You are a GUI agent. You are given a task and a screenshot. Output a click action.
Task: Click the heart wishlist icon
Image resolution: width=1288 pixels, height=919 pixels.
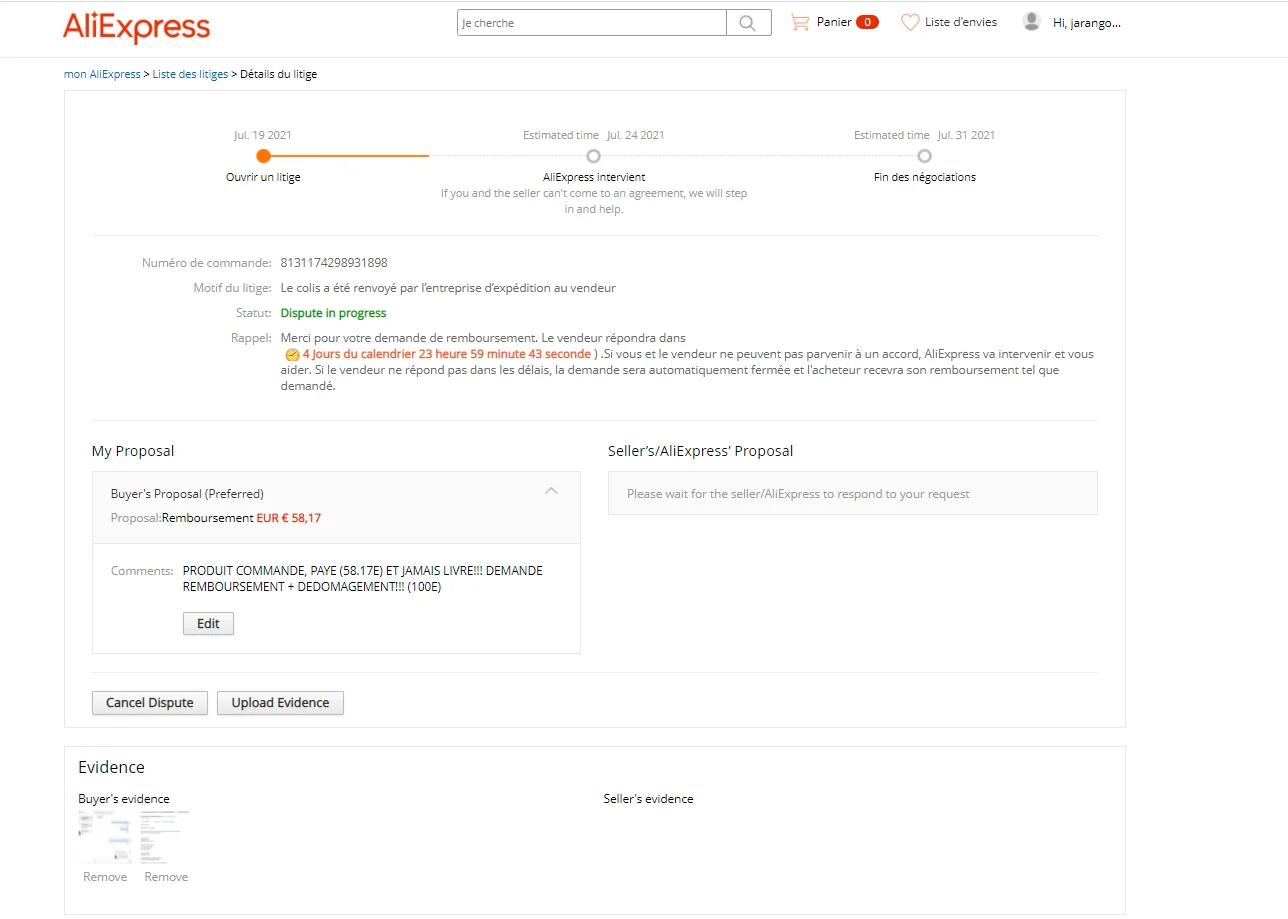pos(910,22)
